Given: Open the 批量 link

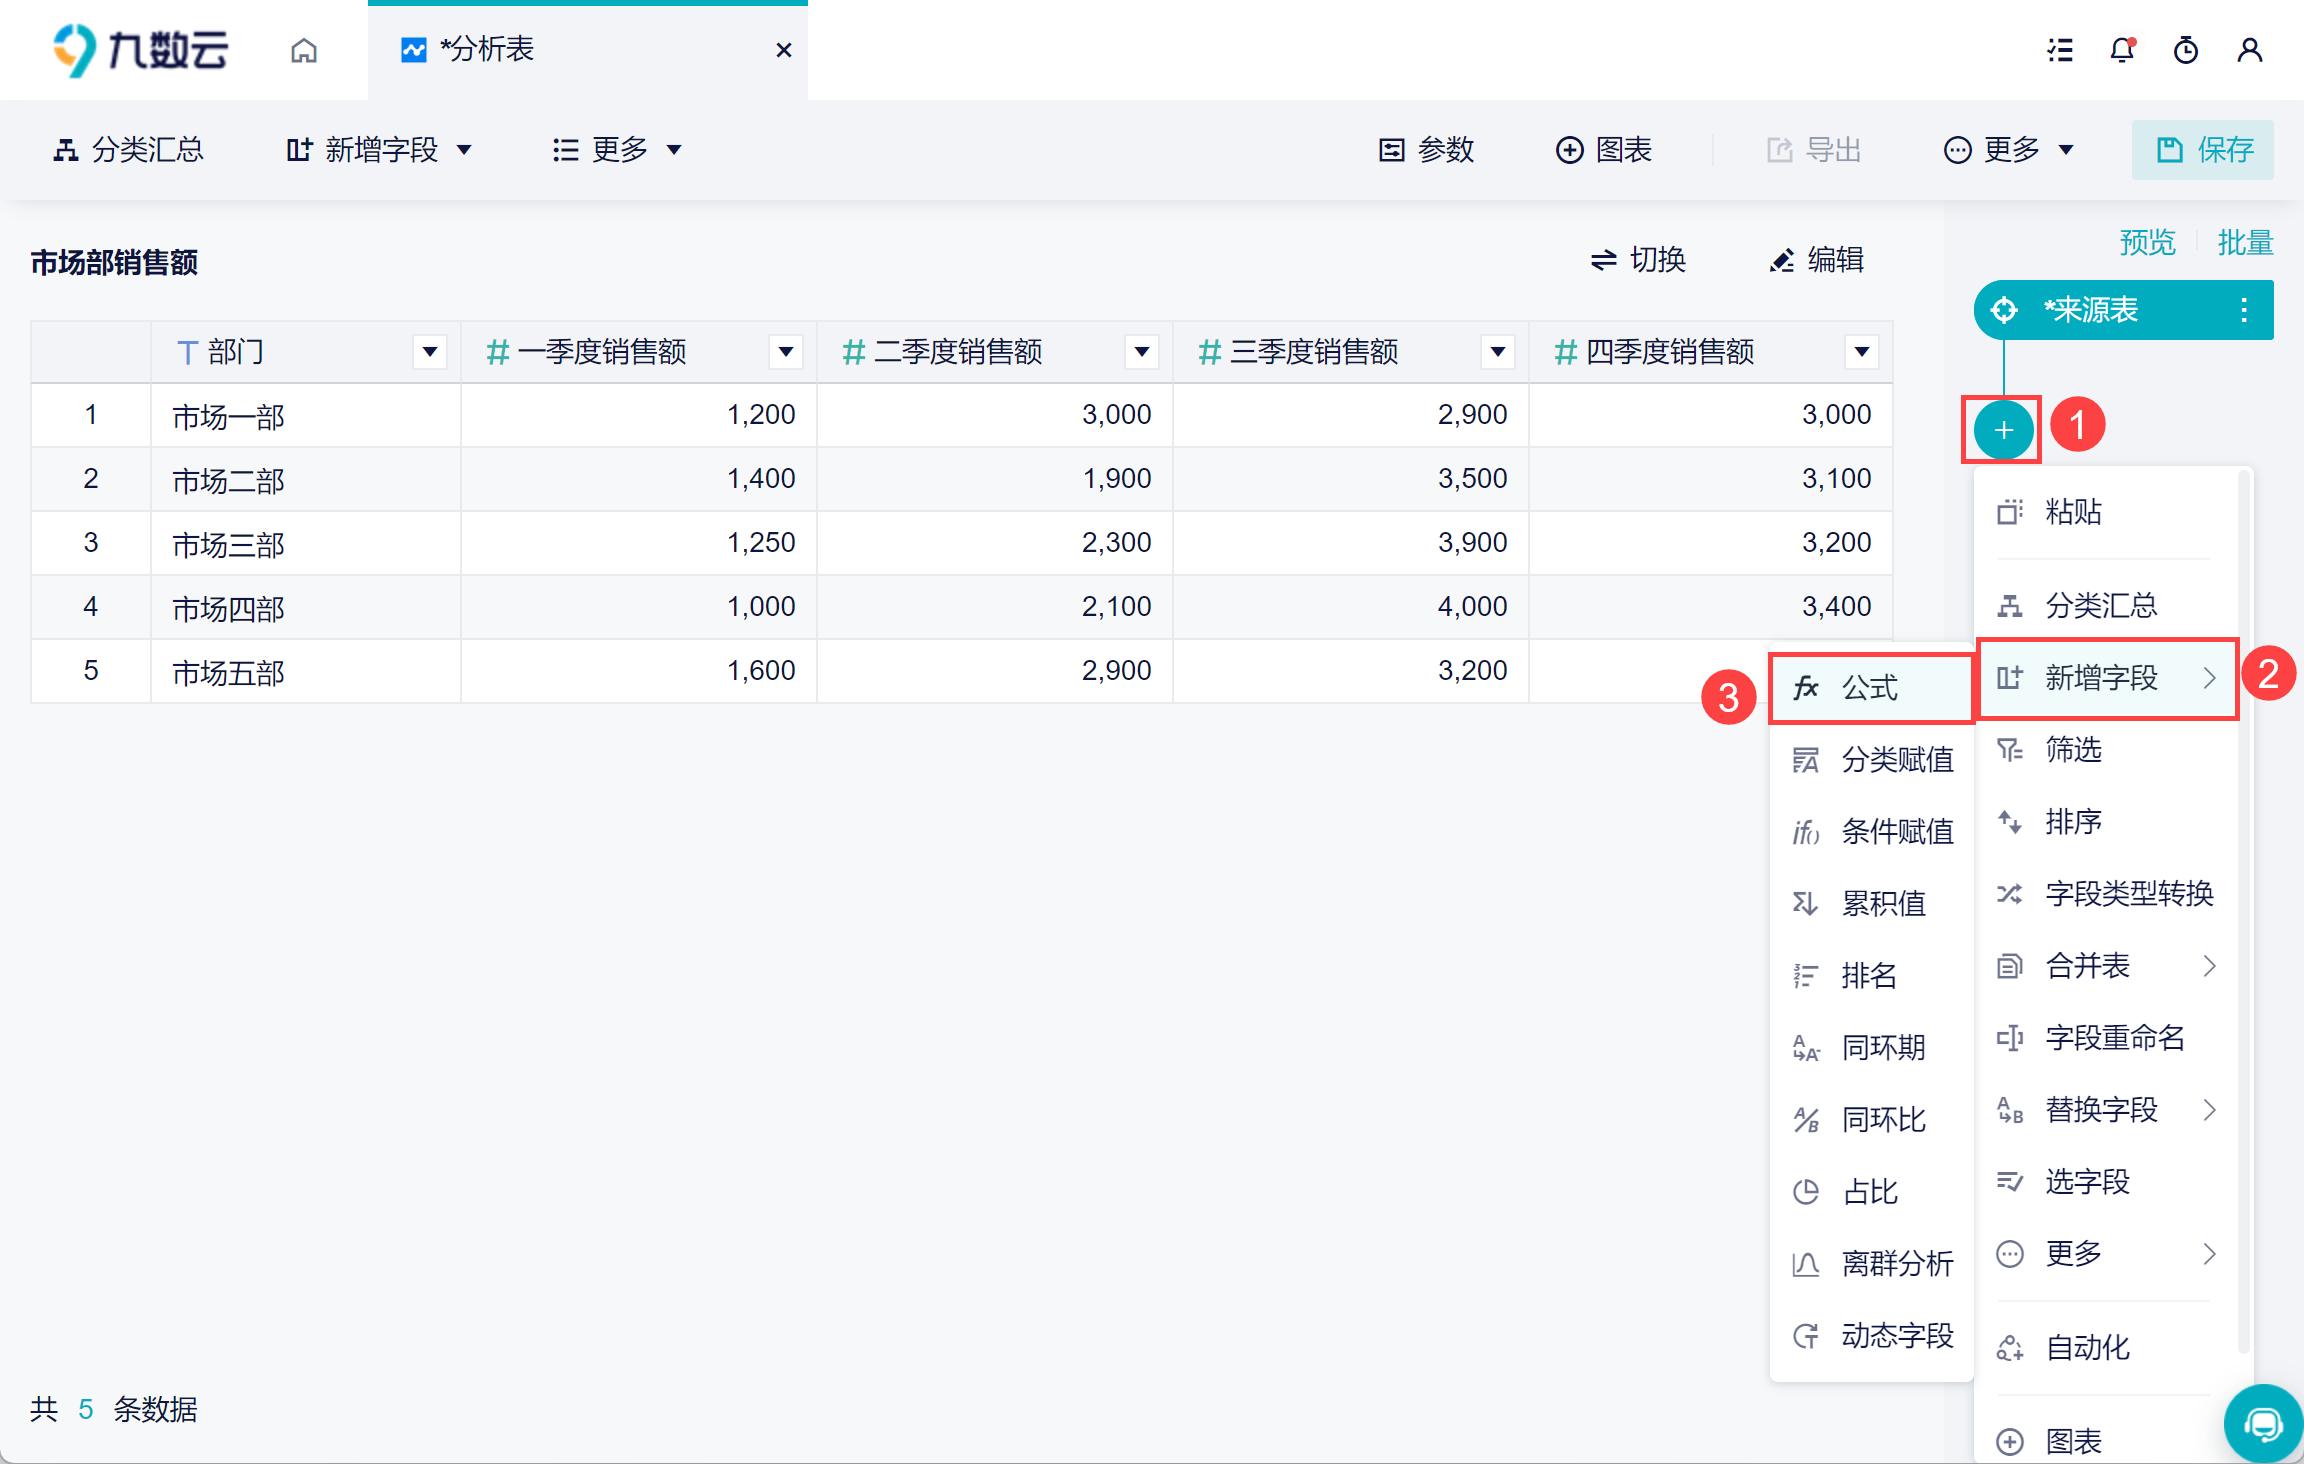Looking at the screenshot, I should tap(2246, 242).
